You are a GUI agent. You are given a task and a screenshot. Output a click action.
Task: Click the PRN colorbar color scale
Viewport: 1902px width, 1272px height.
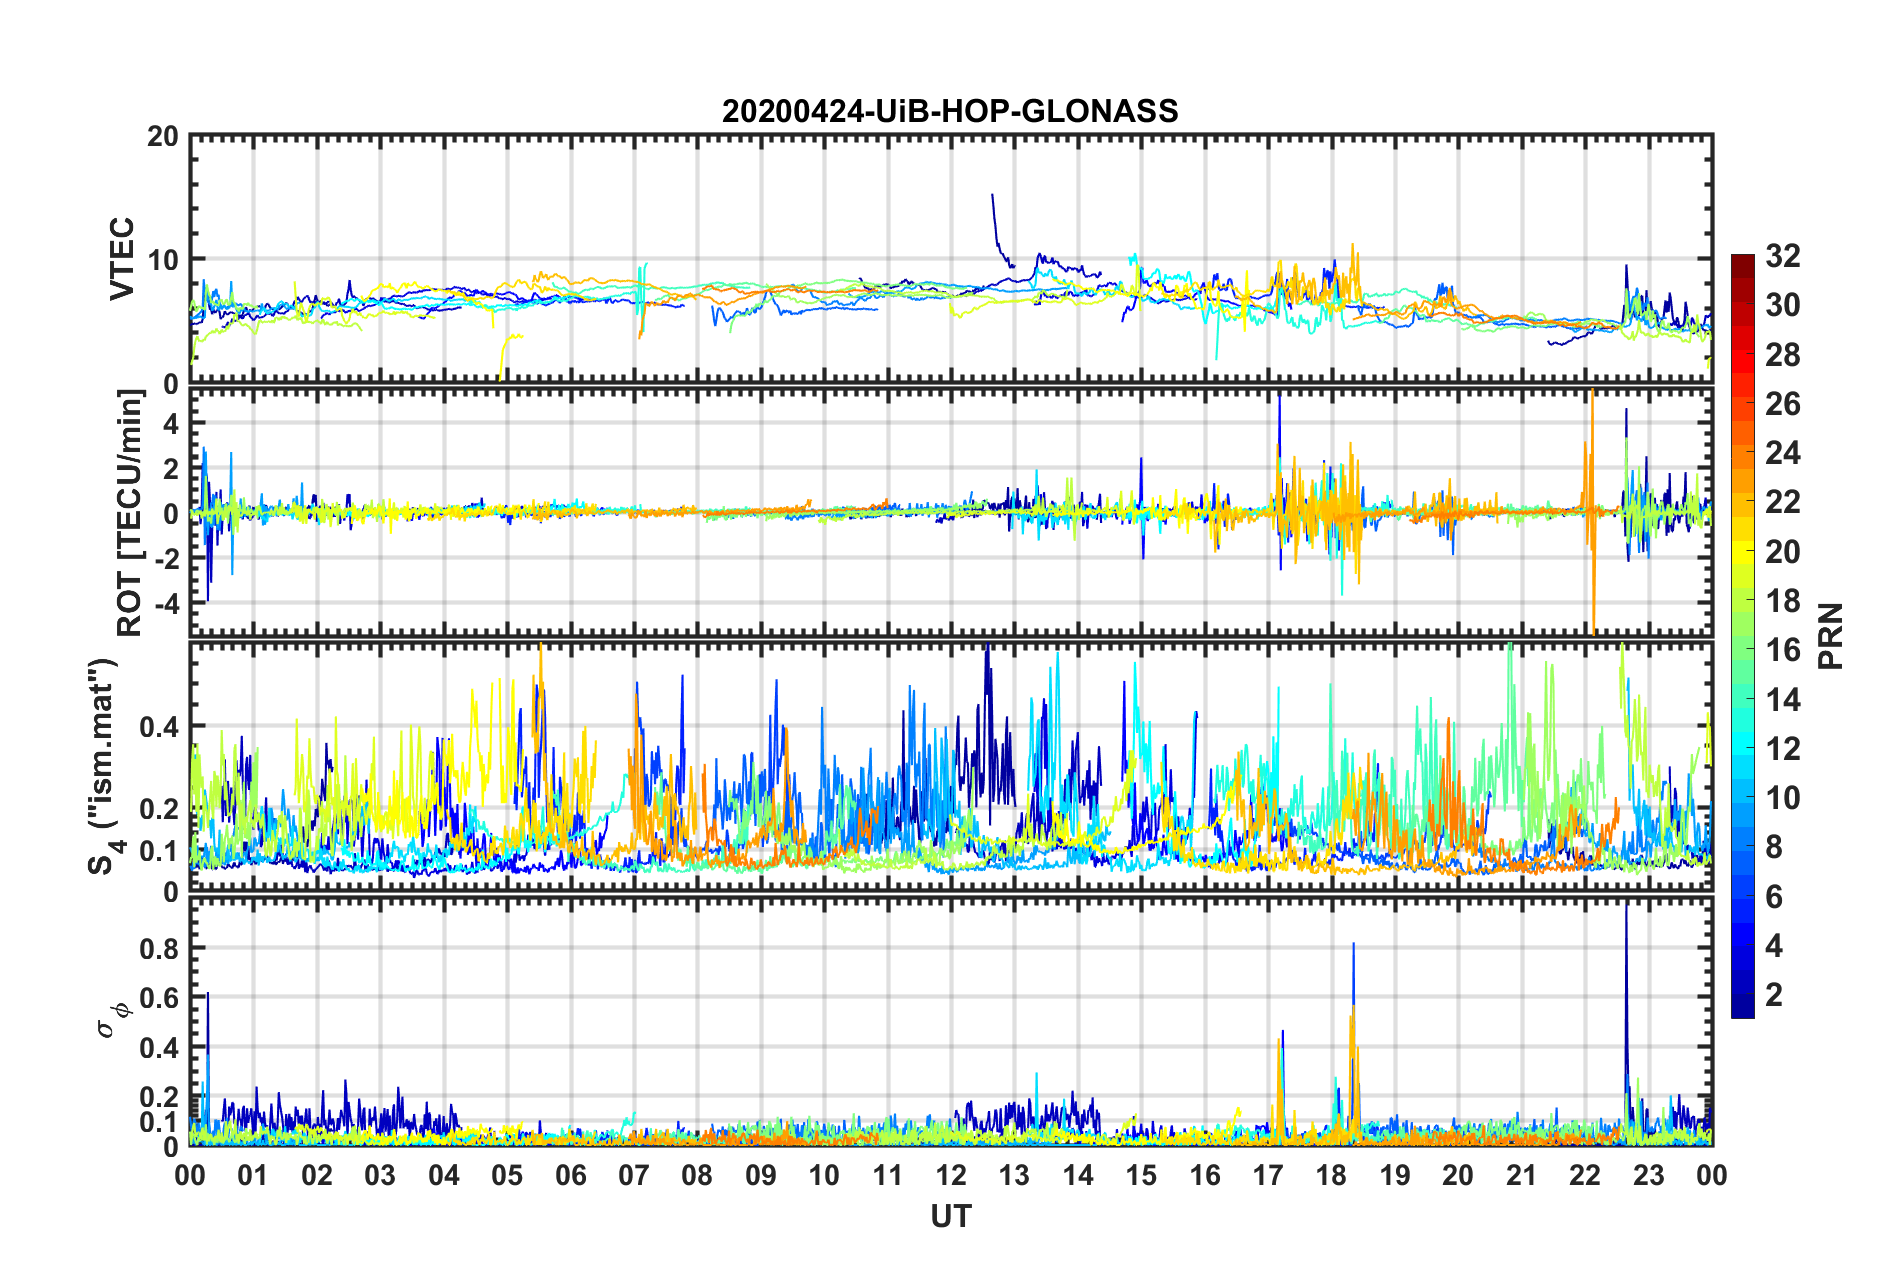(1743, 636)
